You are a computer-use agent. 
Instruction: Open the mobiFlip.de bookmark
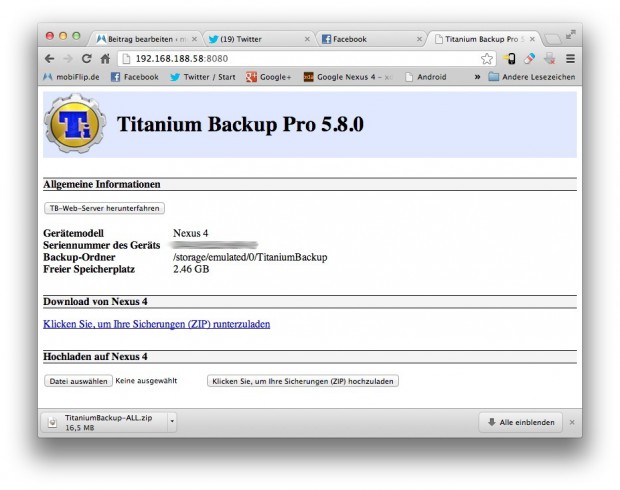(x=72, y=77)
